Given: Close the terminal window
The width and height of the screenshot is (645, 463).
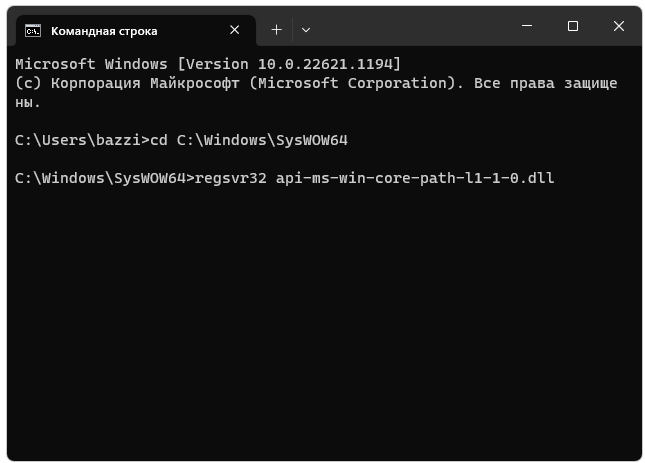Looking at the screenshot, I should pos(619,27).
